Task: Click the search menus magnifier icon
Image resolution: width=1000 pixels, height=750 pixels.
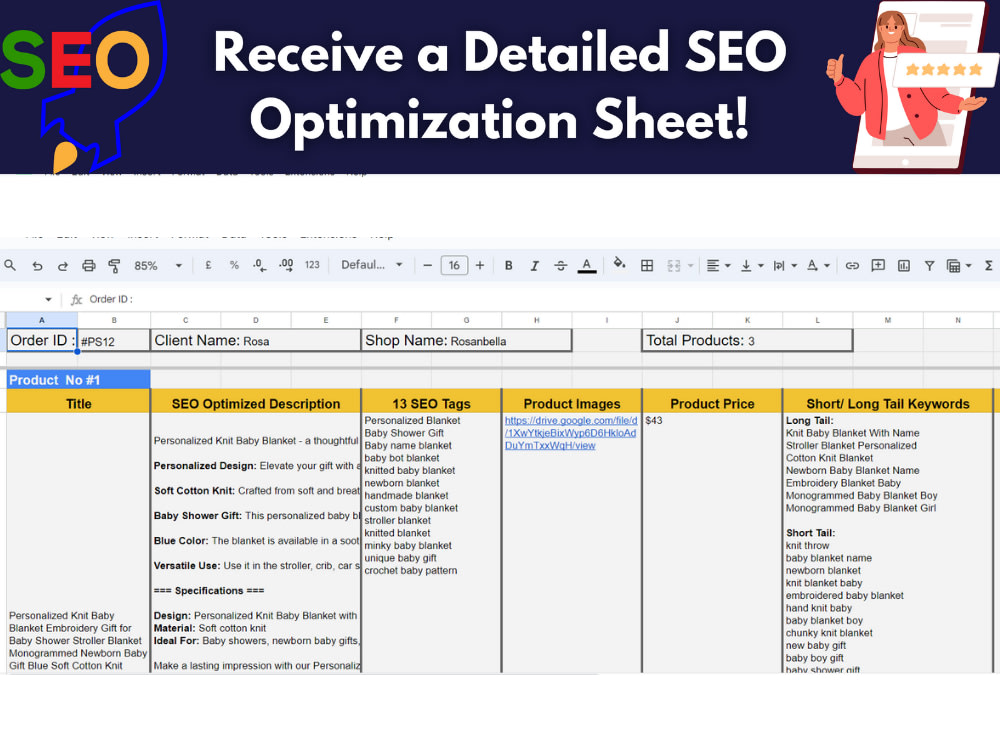Action: pos(10,265)
